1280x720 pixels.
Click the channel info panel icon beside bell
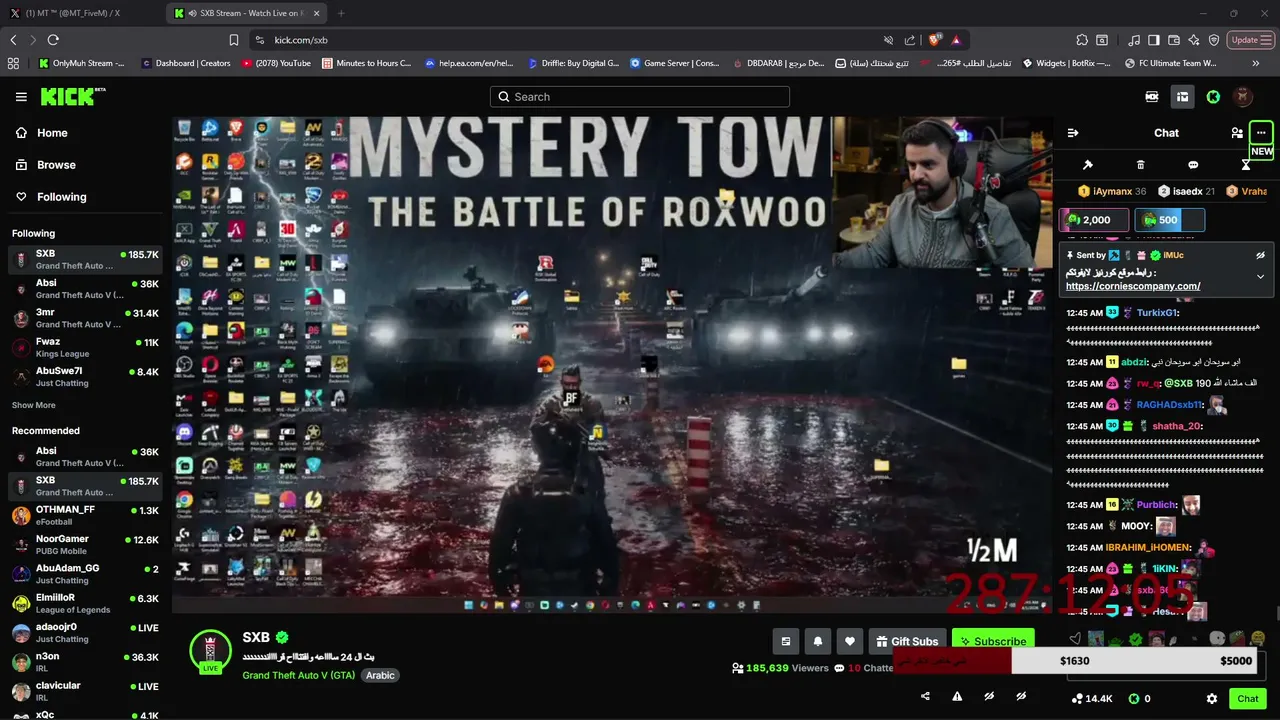[x=785, y=641]
